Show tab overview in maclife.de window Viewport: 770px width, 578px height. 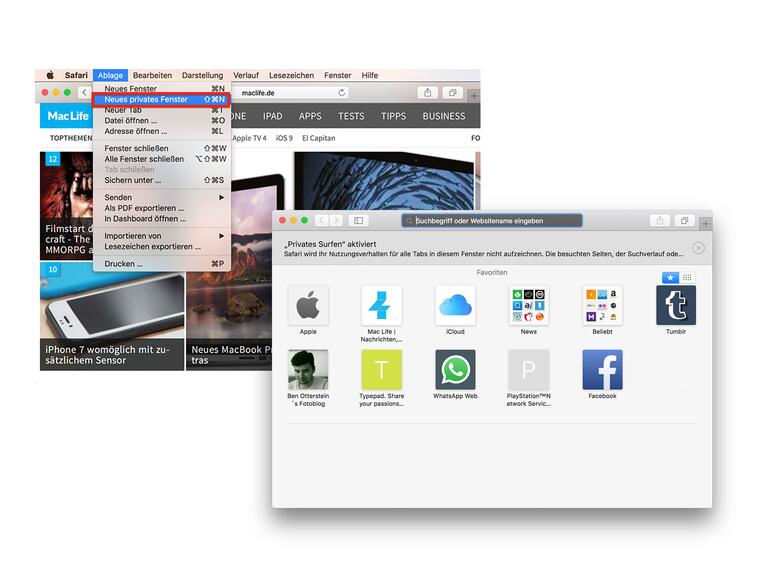click(453, 92)
